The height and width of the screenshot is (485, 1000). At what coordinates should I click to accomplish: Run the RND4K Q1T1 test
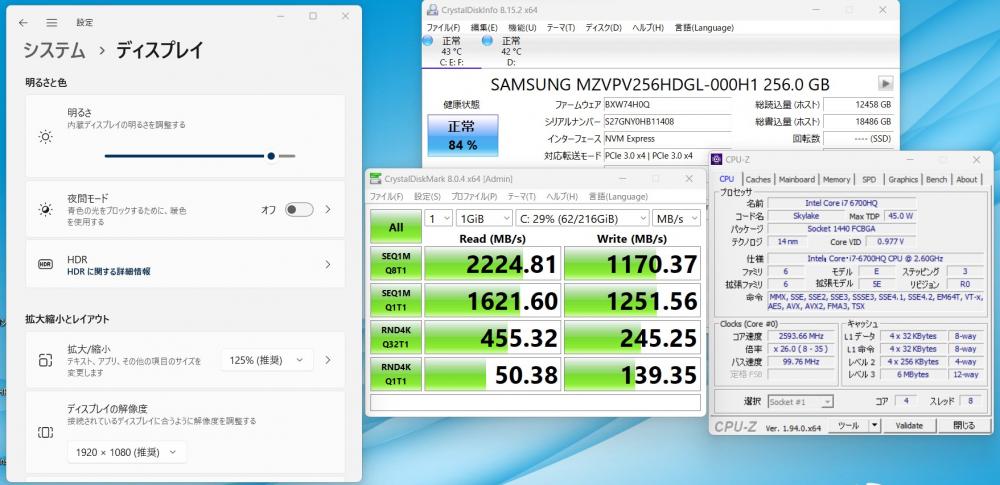(x=395, y=374)
